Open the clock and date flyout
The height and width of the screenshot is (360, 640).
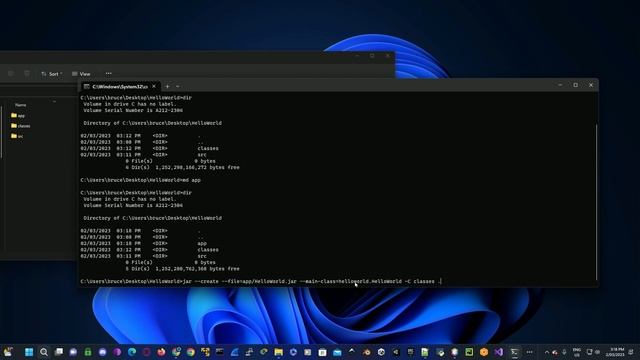pyautogui.click(x=616, y=352)
